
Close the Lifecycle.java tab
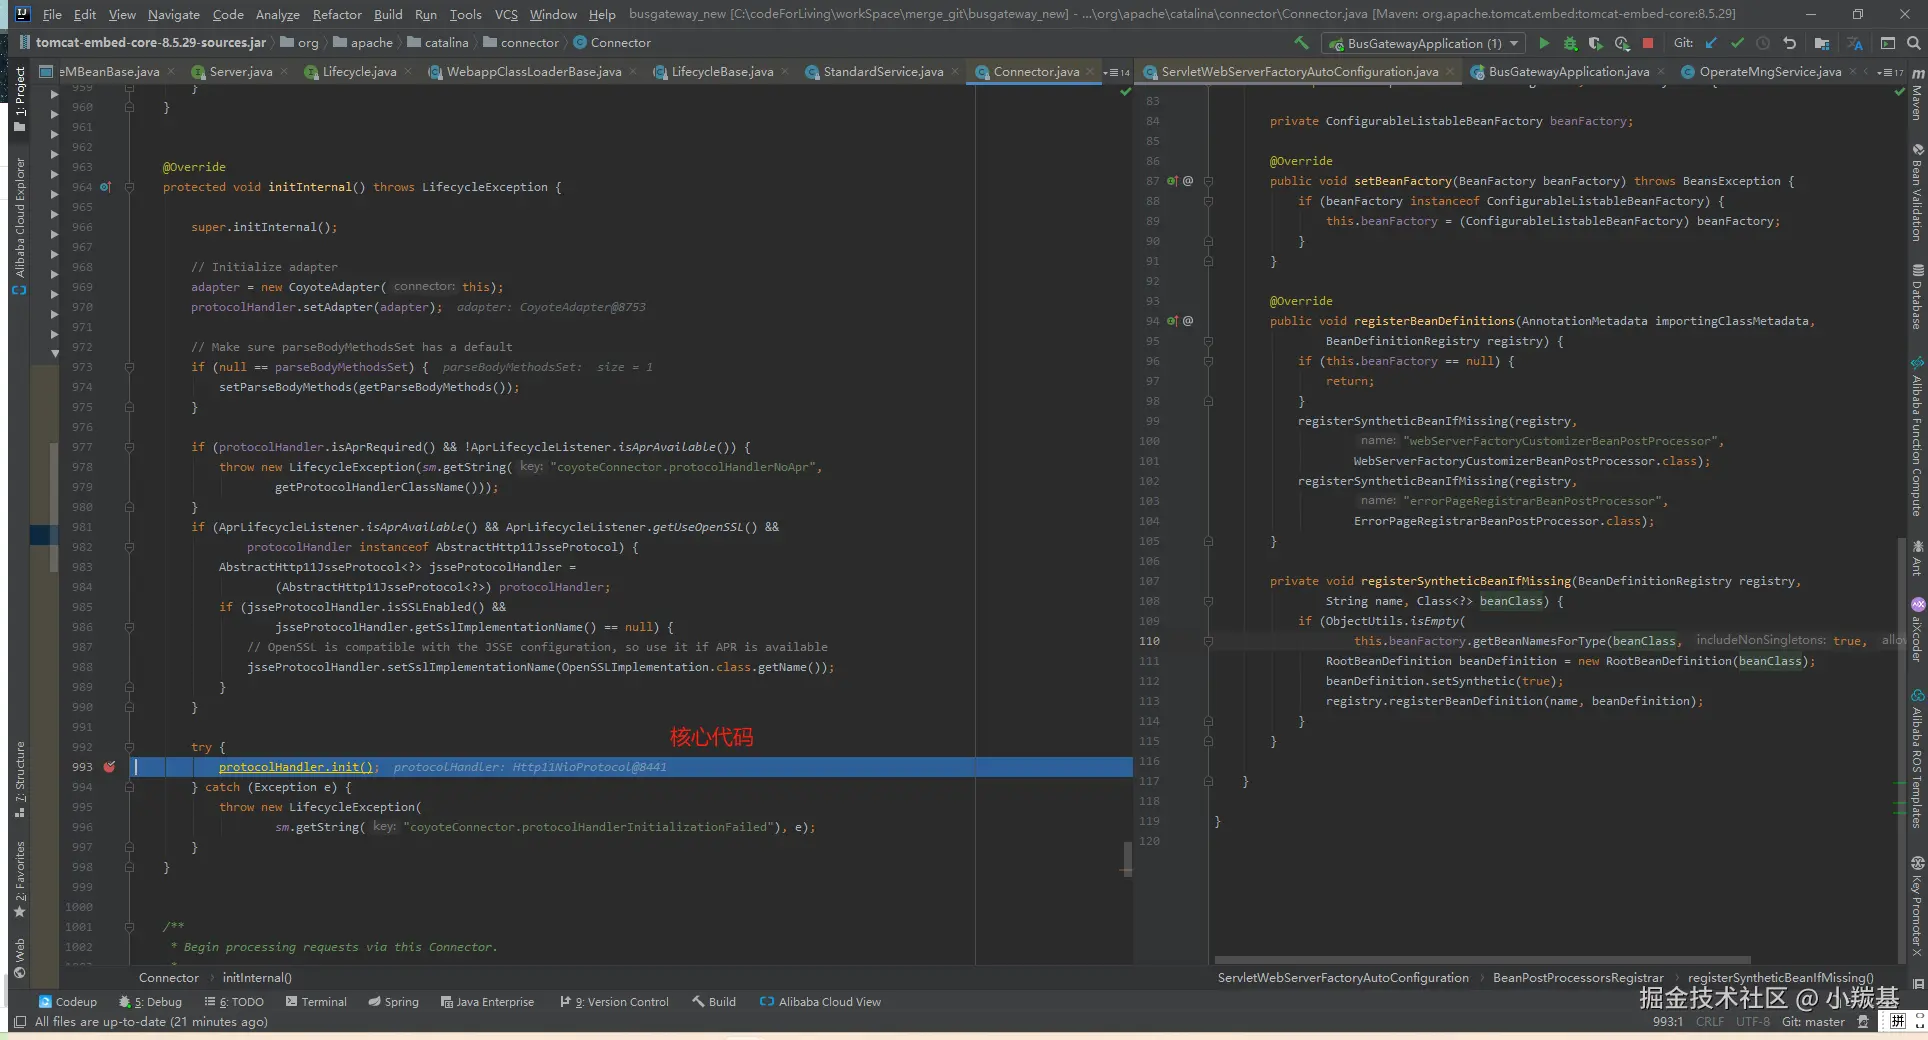pyautogui.click(x=410, y=72)
